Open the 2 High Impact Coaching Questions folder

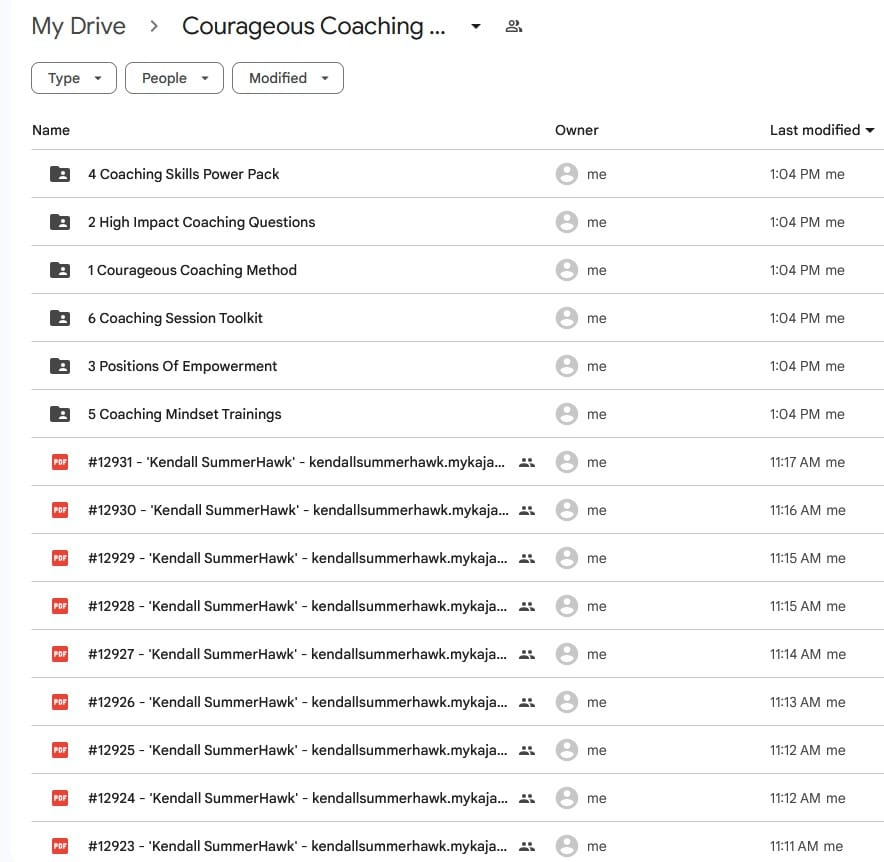pos(201,222)
